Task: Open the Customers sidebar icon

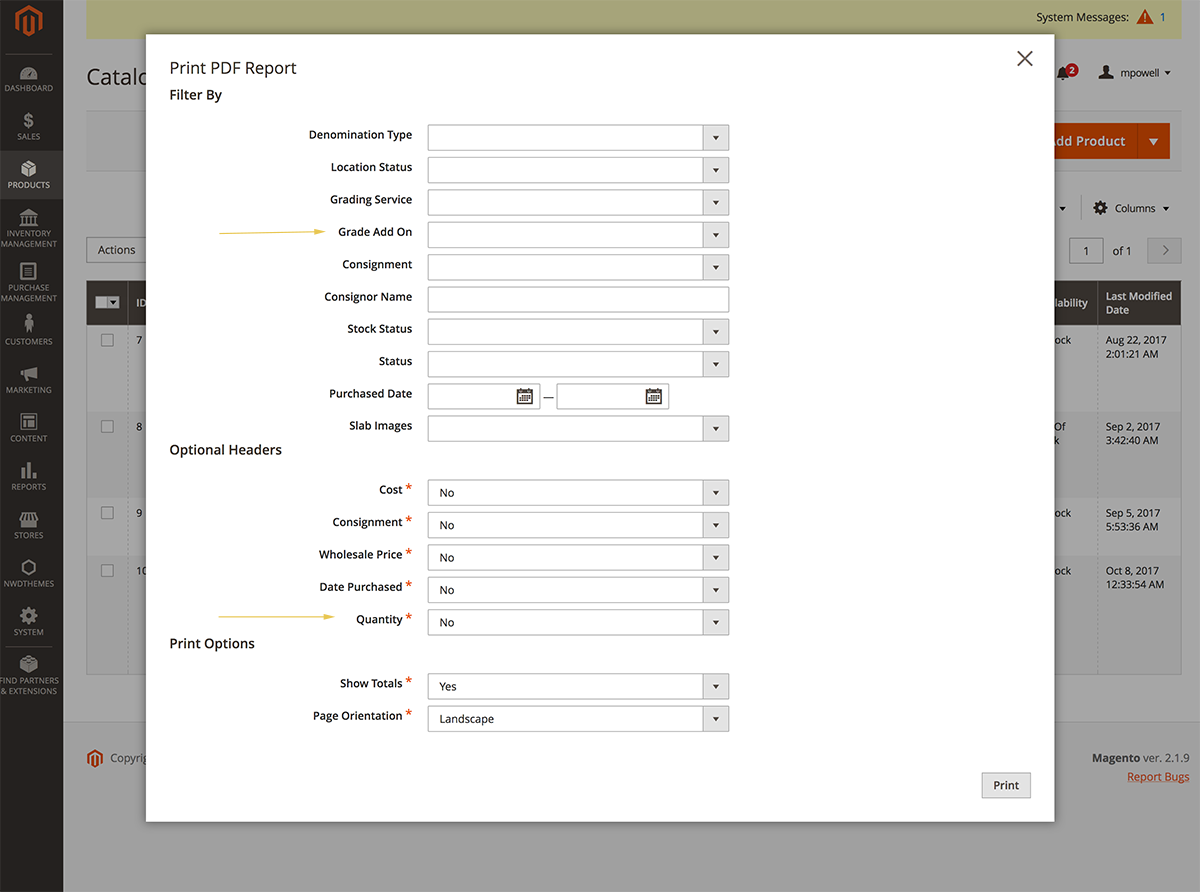Action: click(29, 331)
